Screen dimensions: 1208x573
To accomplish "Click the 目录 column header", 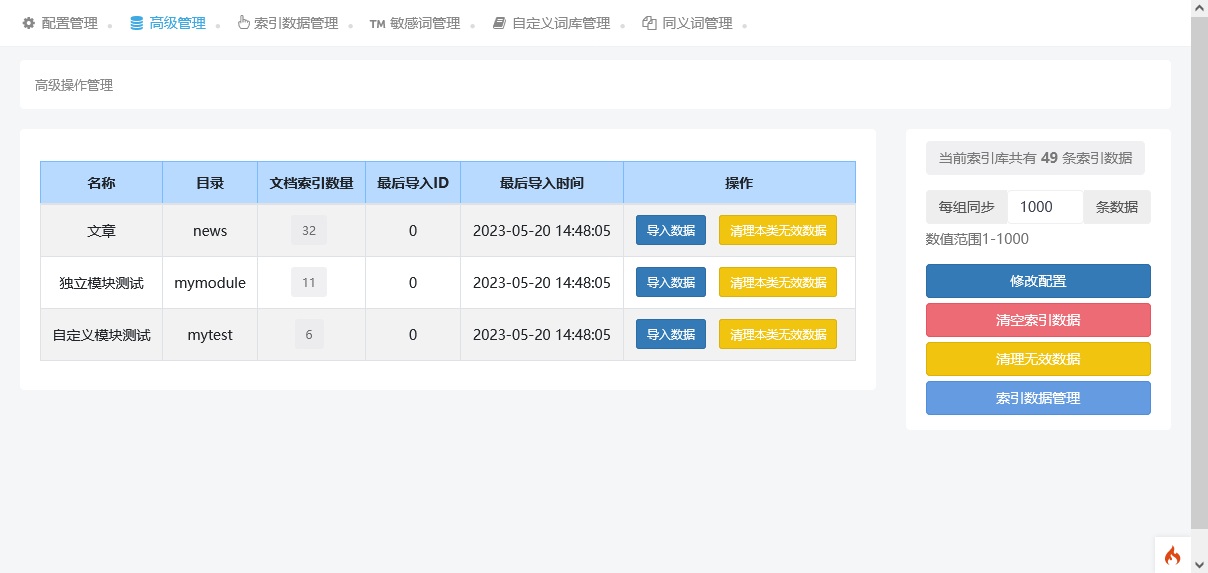I will (x=210, y=183).
